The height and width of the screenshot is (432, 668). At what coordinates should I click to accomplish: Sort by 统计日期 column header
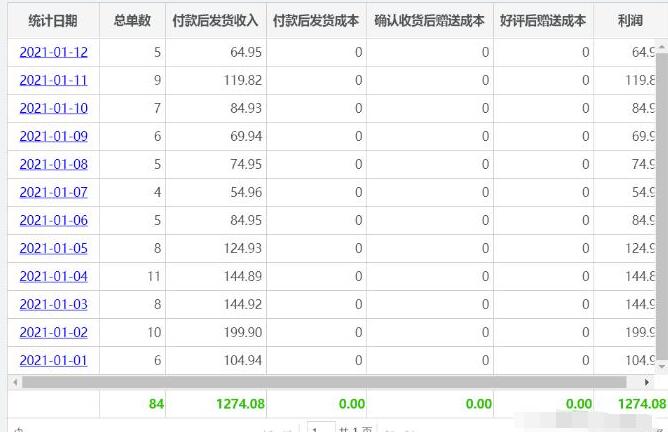tap(53, 20)
